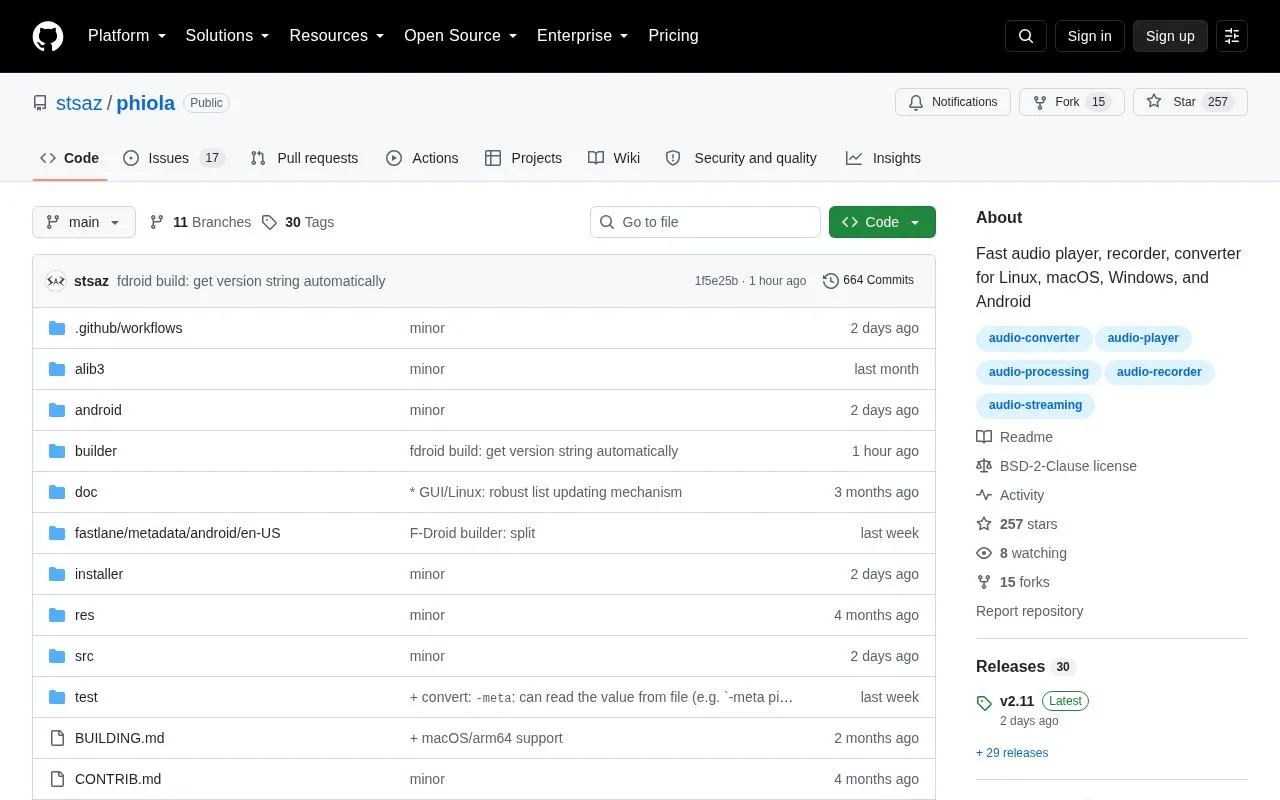Click the Go to file search field

tap(705, 222)
